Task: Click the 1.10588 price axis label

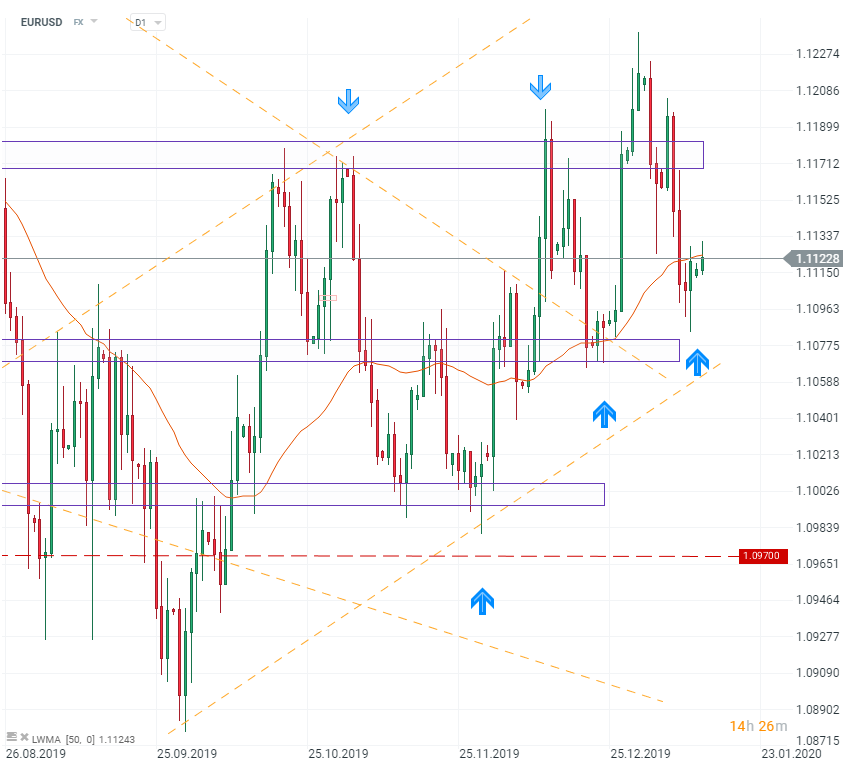Action: click(817, 382)
